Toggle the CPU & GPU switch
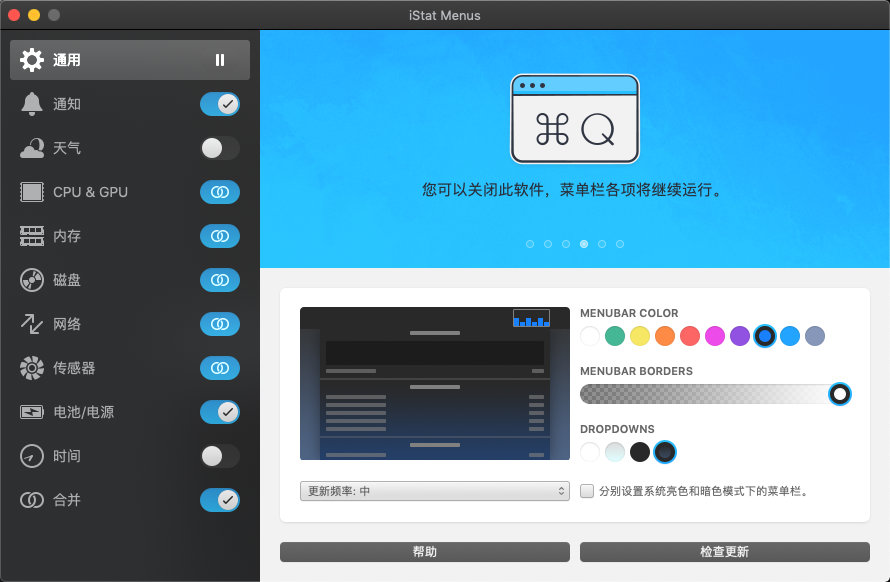Screen dimensions: 890x582 (220, 192)
